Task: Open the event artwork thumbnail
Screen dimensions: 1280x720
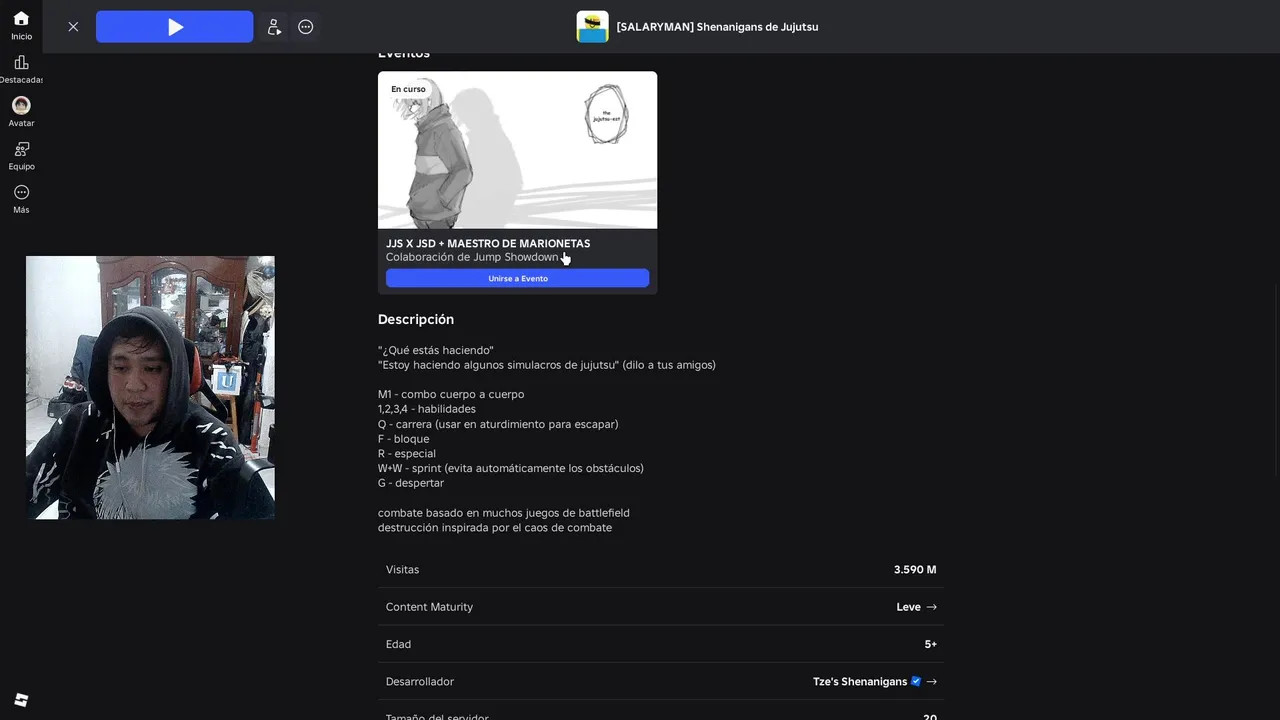Action: [518, 150]
